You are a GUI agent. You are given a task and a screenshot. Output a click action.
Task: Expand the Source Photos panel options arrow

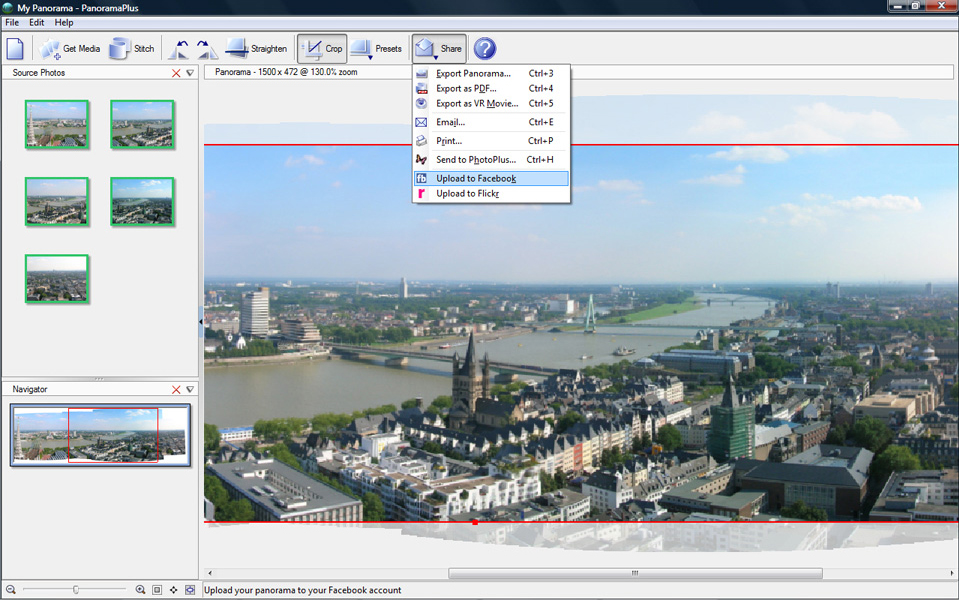[190, 73]
